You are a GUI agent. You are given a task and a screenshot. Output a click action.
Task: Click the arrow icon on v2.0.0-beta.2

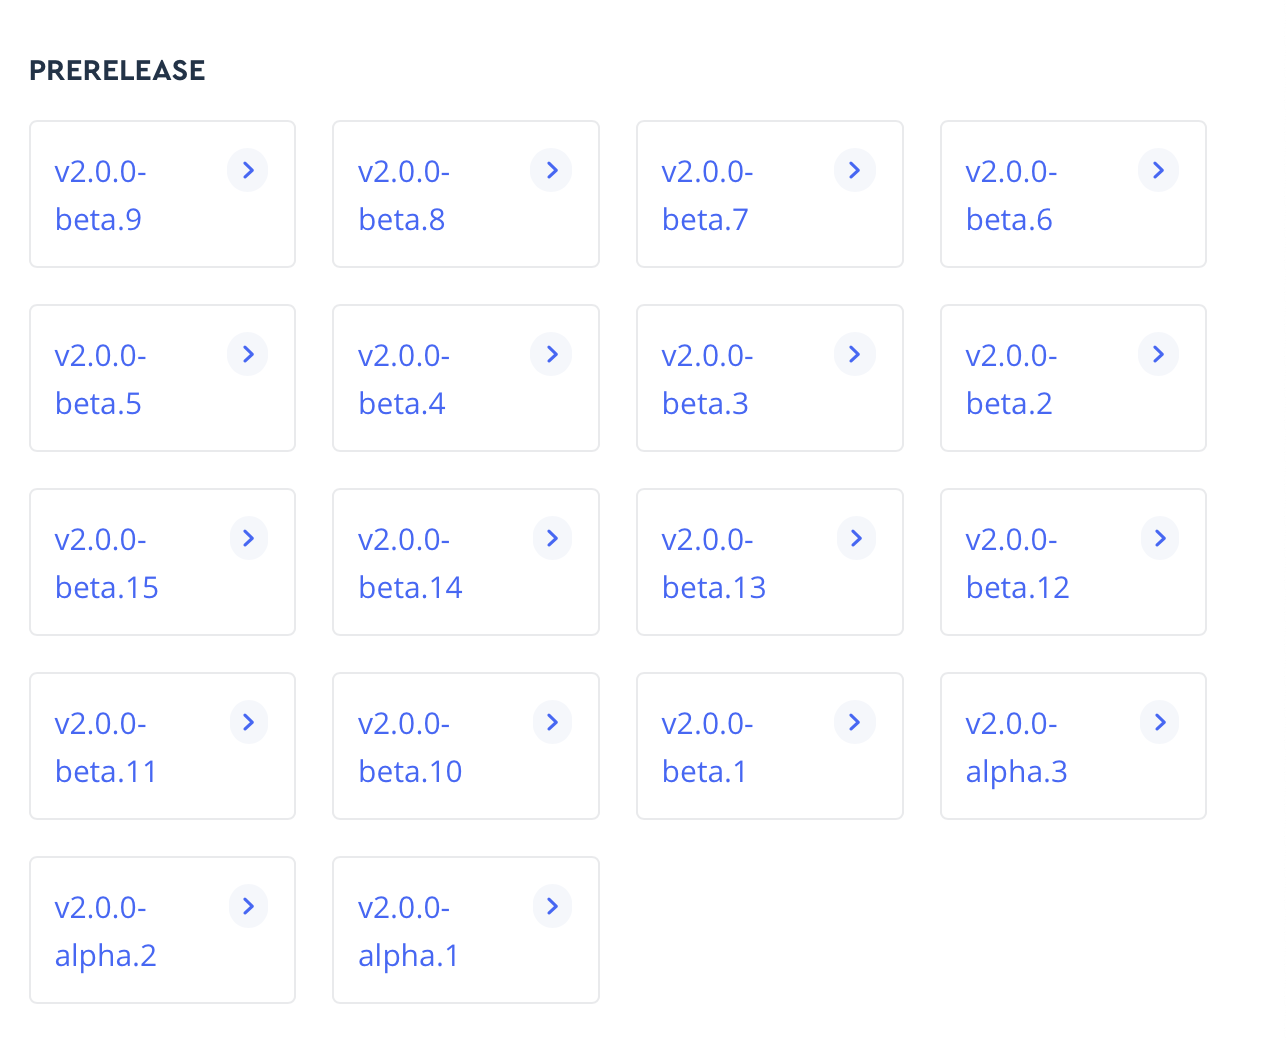tap(1158, 354)
